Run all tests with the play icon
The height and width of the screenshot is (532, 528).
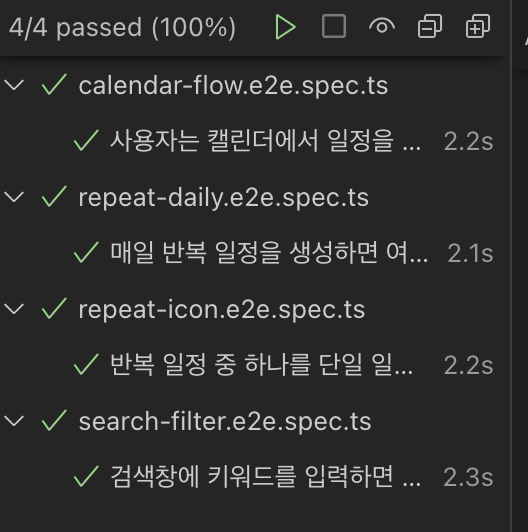285,27
